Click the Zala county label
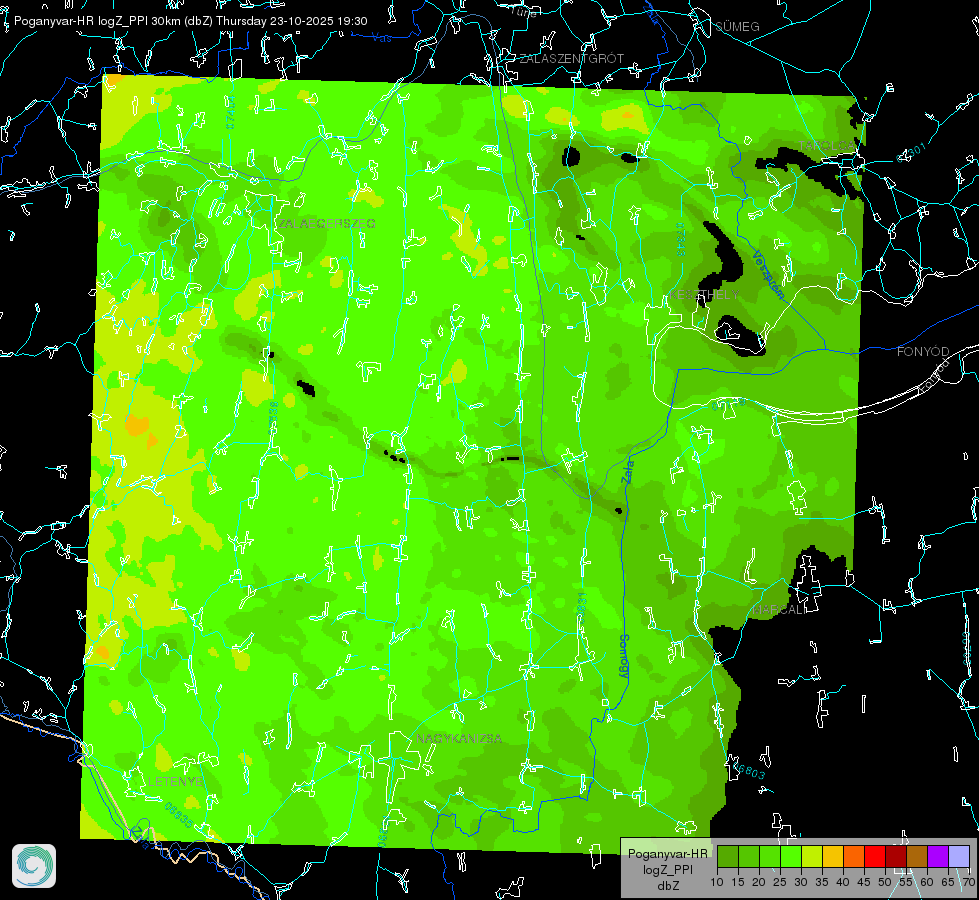This screenshot has height=900, width=979. [x=628, y=471]
